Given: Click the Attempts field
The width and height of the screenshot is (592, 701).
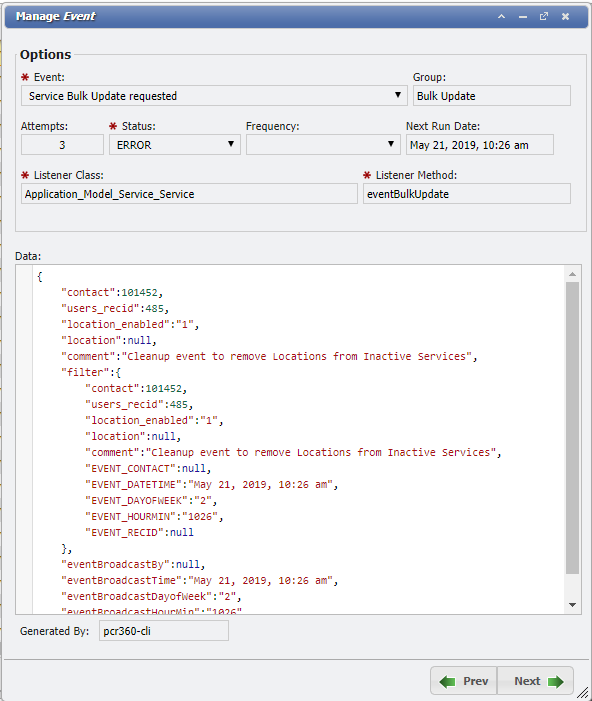Looking at the screenshot, I should 62,145.
